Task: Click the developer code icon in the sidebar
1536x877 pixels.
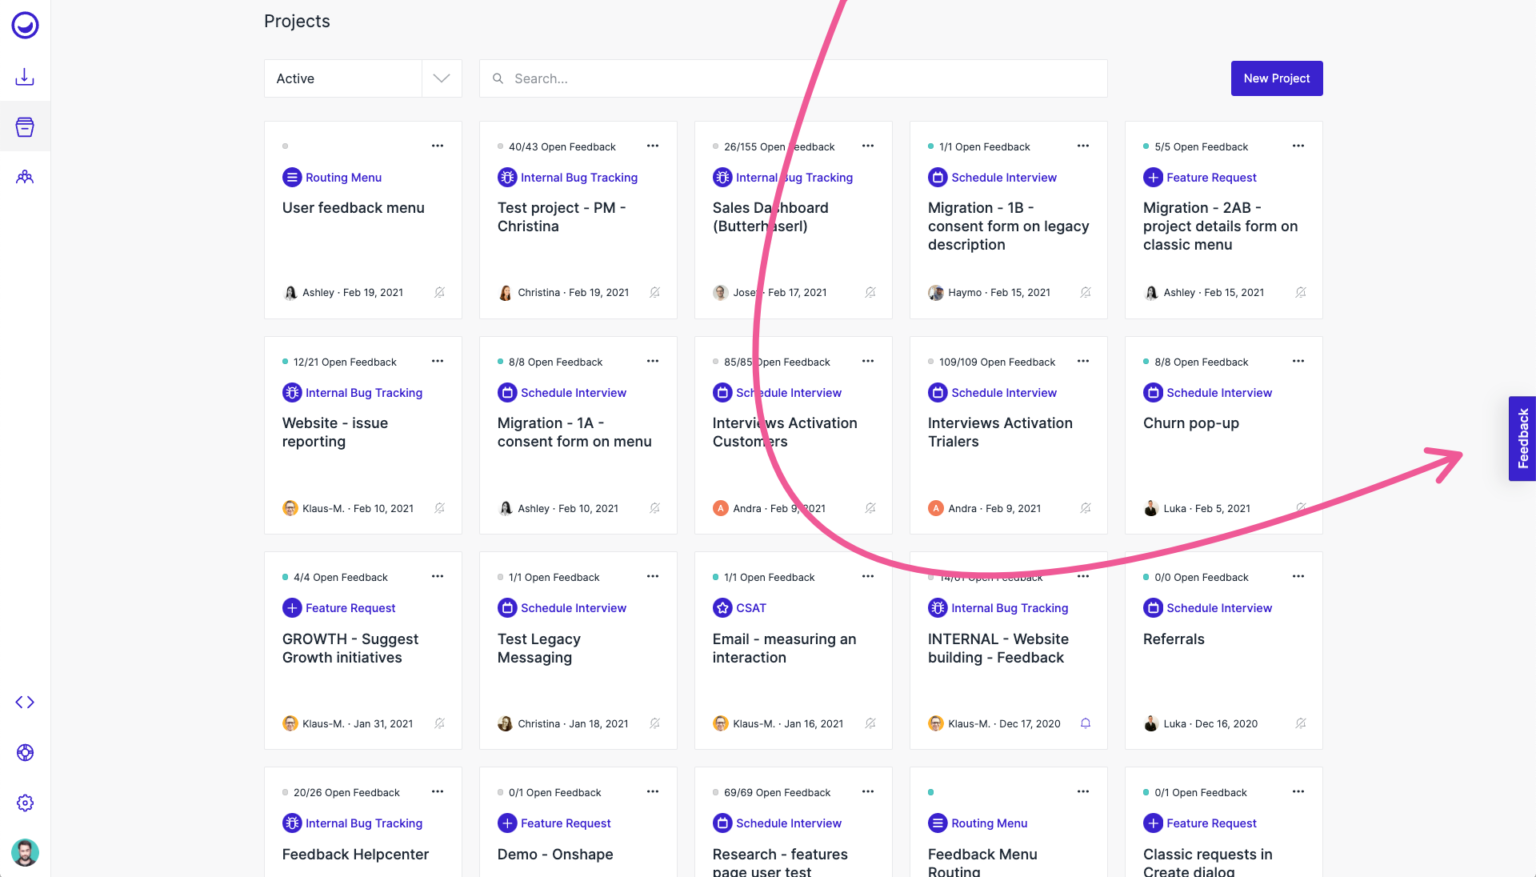Action: pyautogui.click(x=25, y=702)
